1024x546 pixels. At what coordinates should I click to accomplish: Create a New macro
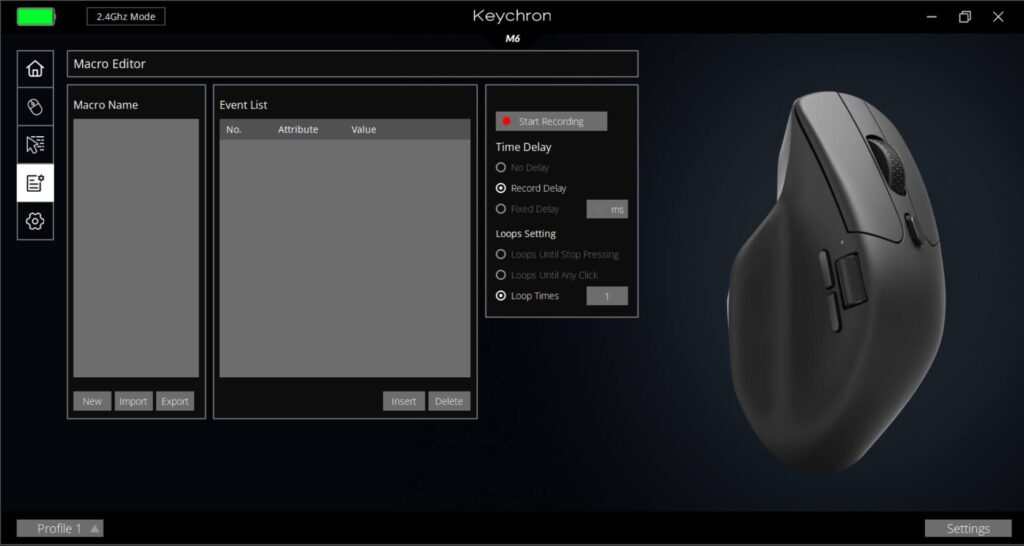pos(92,401)
